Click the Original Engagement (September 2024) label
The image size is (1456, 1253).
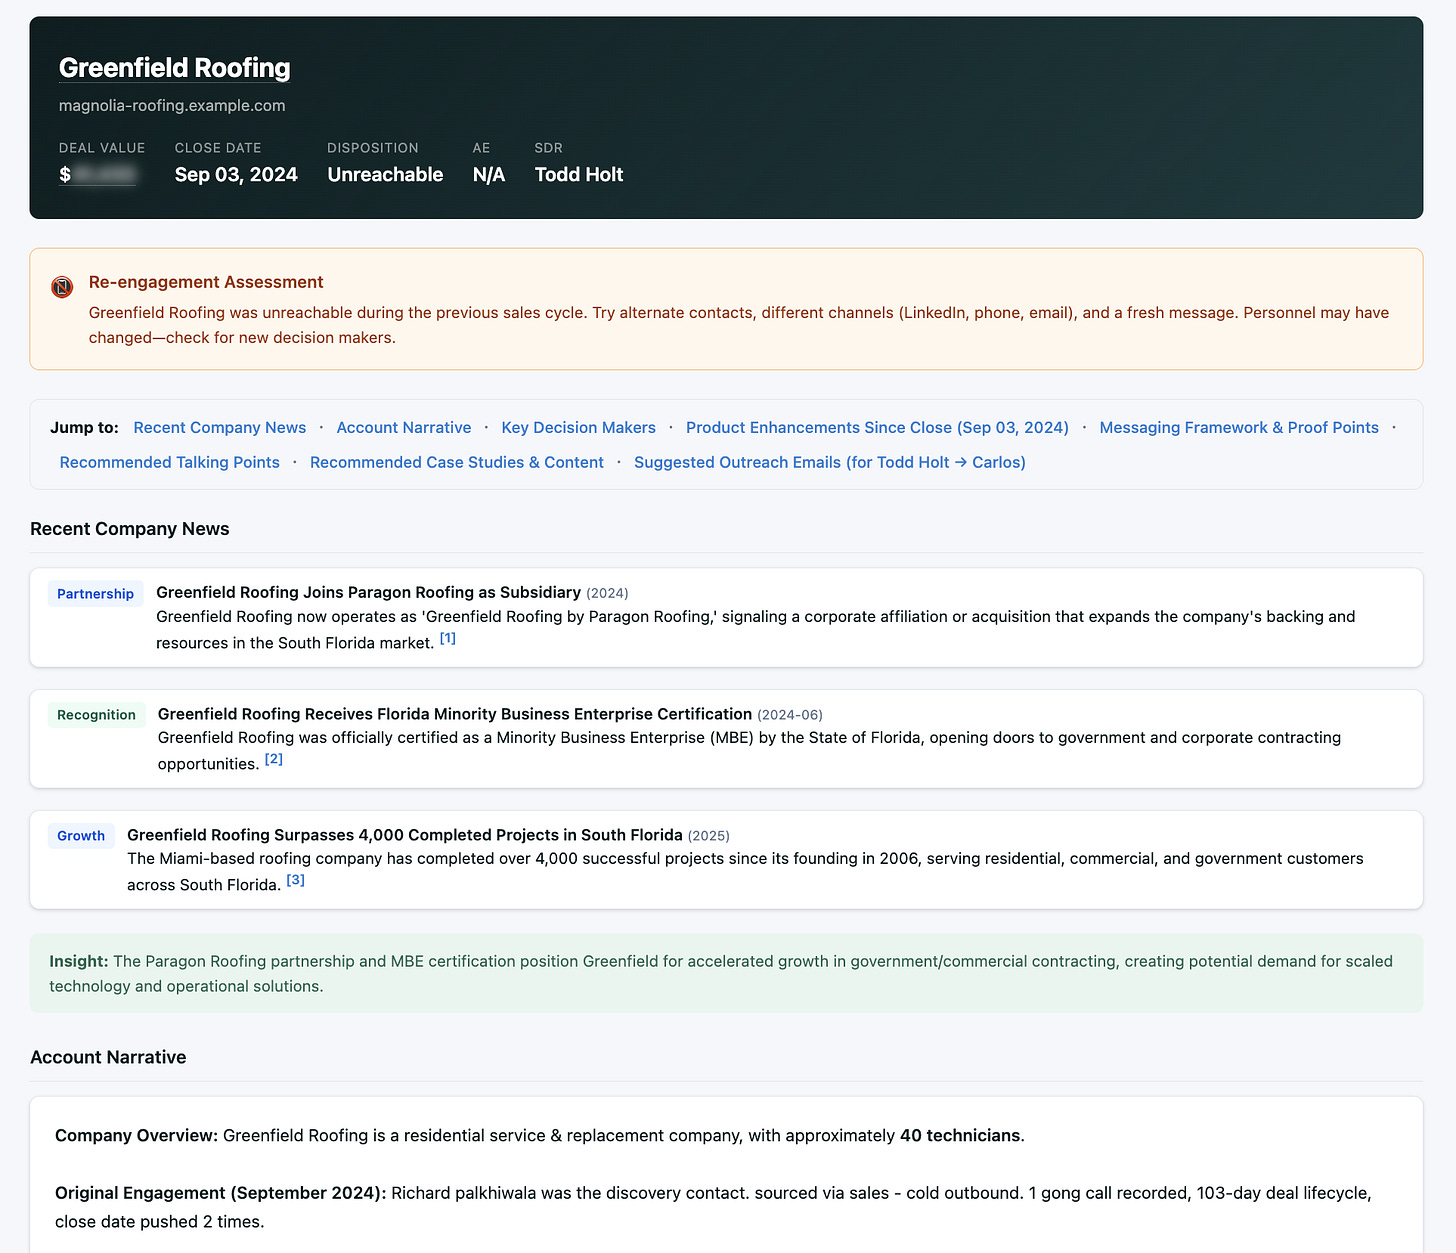221,1193
